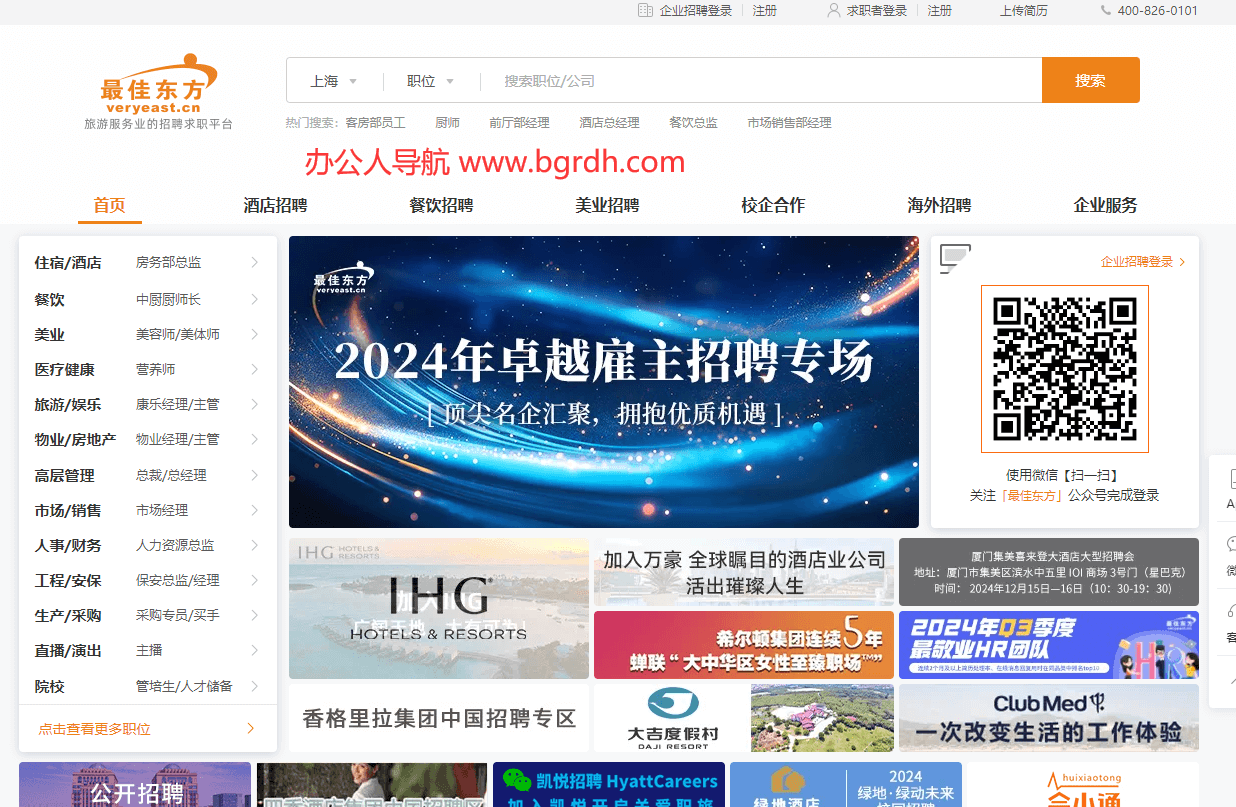Click the phone icon beside 400-826-0101
Screen dimensions: 1236x807
[x=1105, y=11]
